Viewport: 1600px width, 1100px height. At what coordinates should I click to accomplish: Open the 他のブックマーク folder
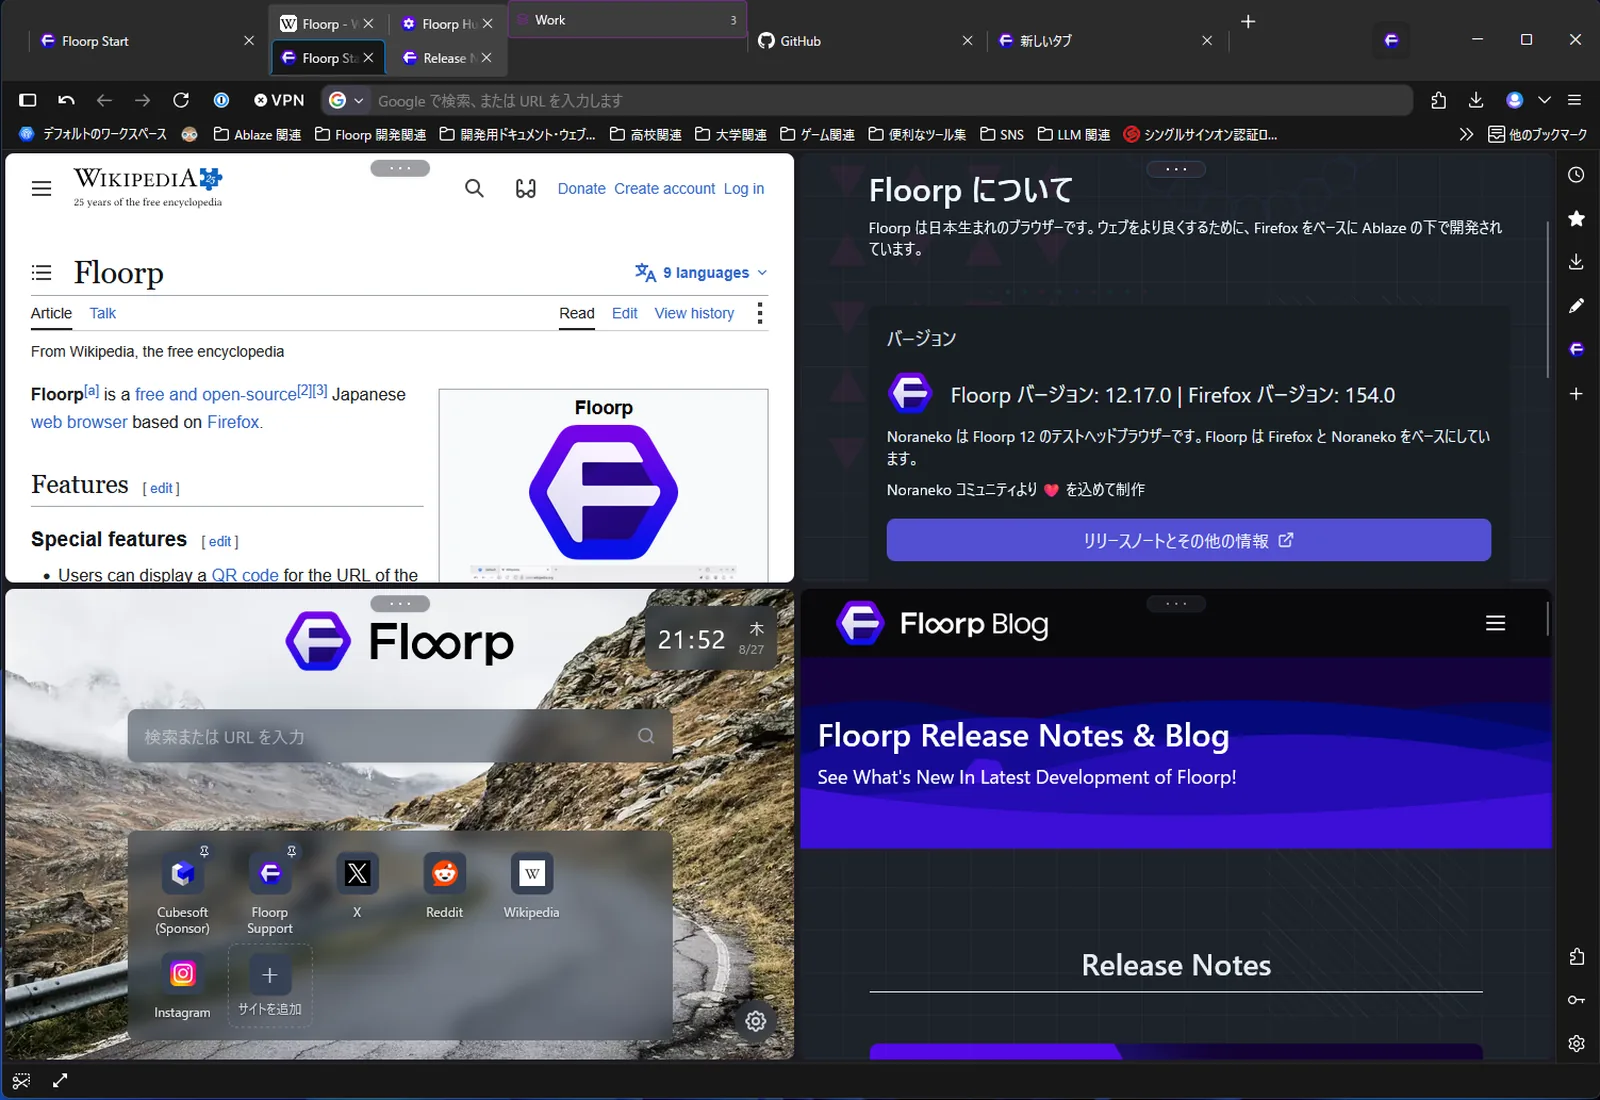click(x=1537, y=134)
